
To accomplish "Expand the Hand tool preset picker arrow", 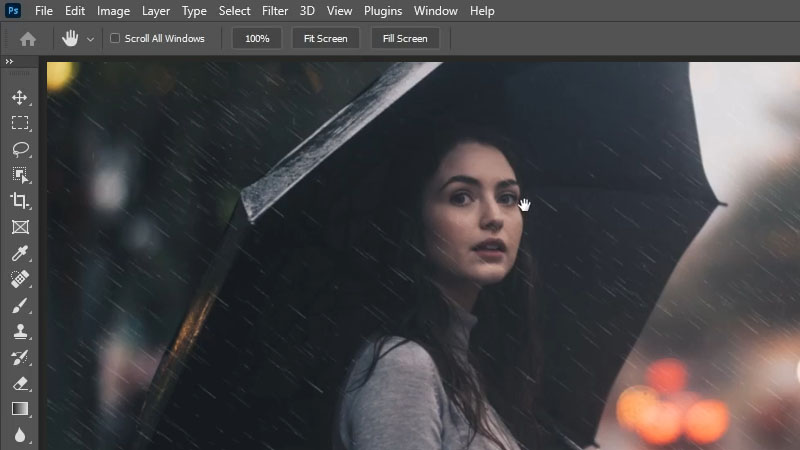I will click(90, 39).
